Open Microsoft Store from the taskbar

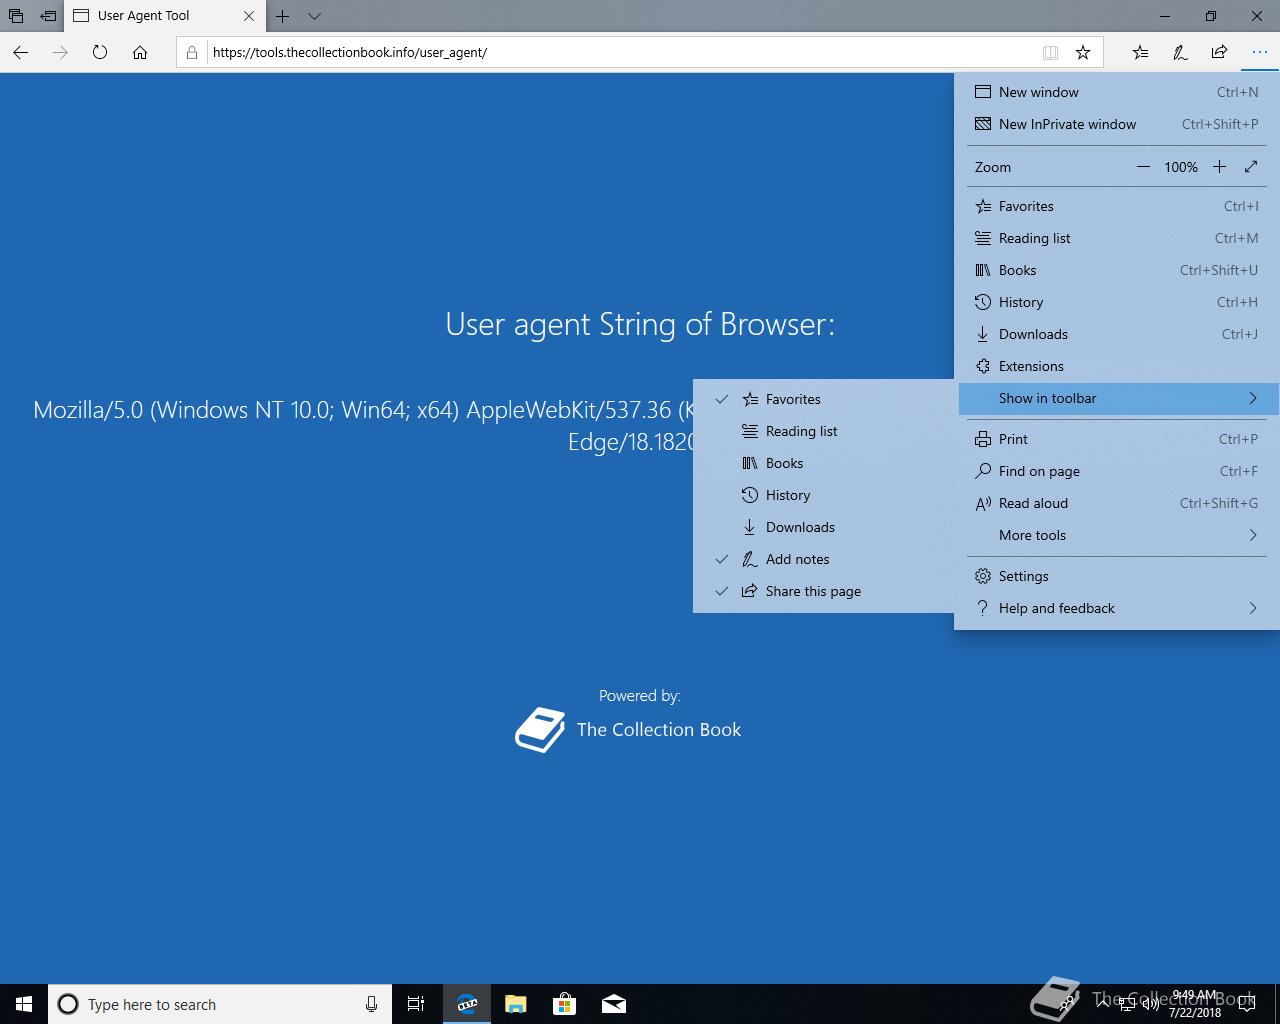(565, 1004)
